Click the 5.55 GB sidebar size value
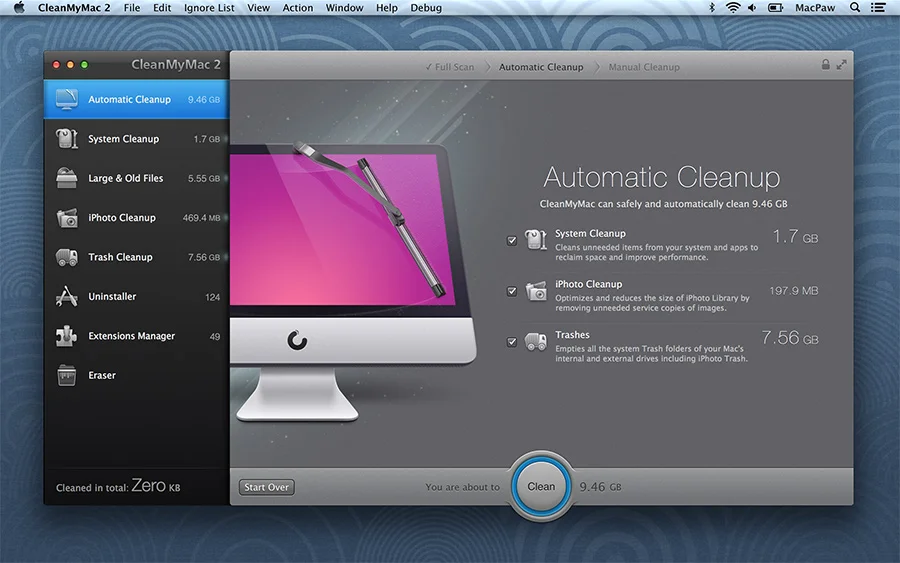 (204, 178)
